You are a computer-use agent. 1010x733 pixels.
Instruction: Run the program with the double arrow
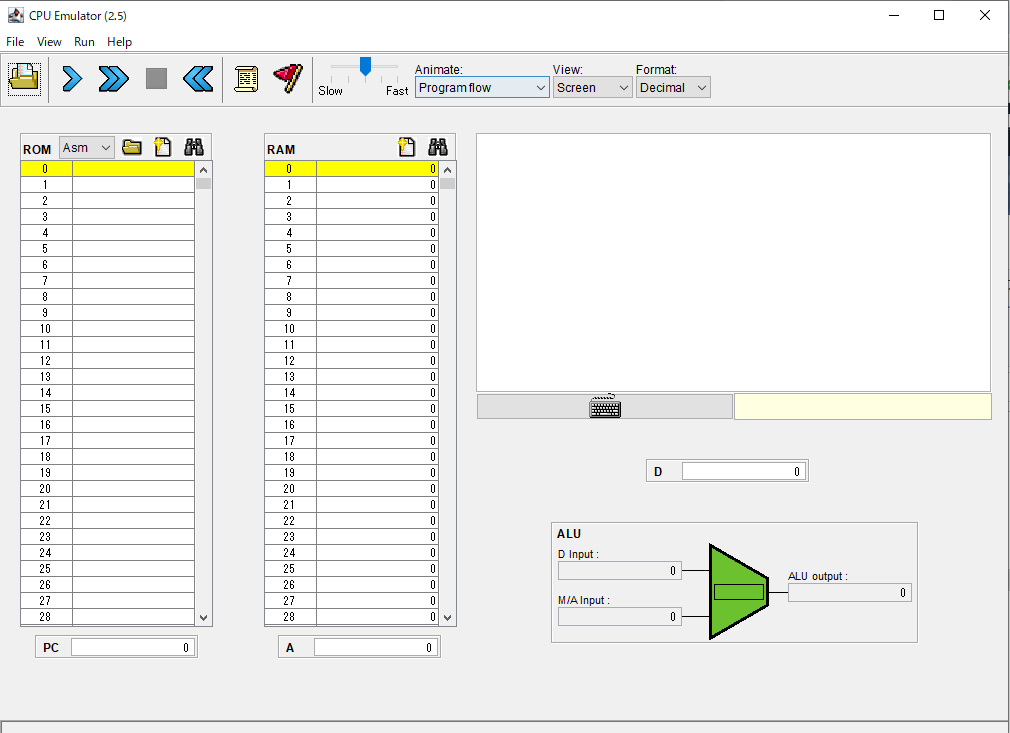[113, 79]
